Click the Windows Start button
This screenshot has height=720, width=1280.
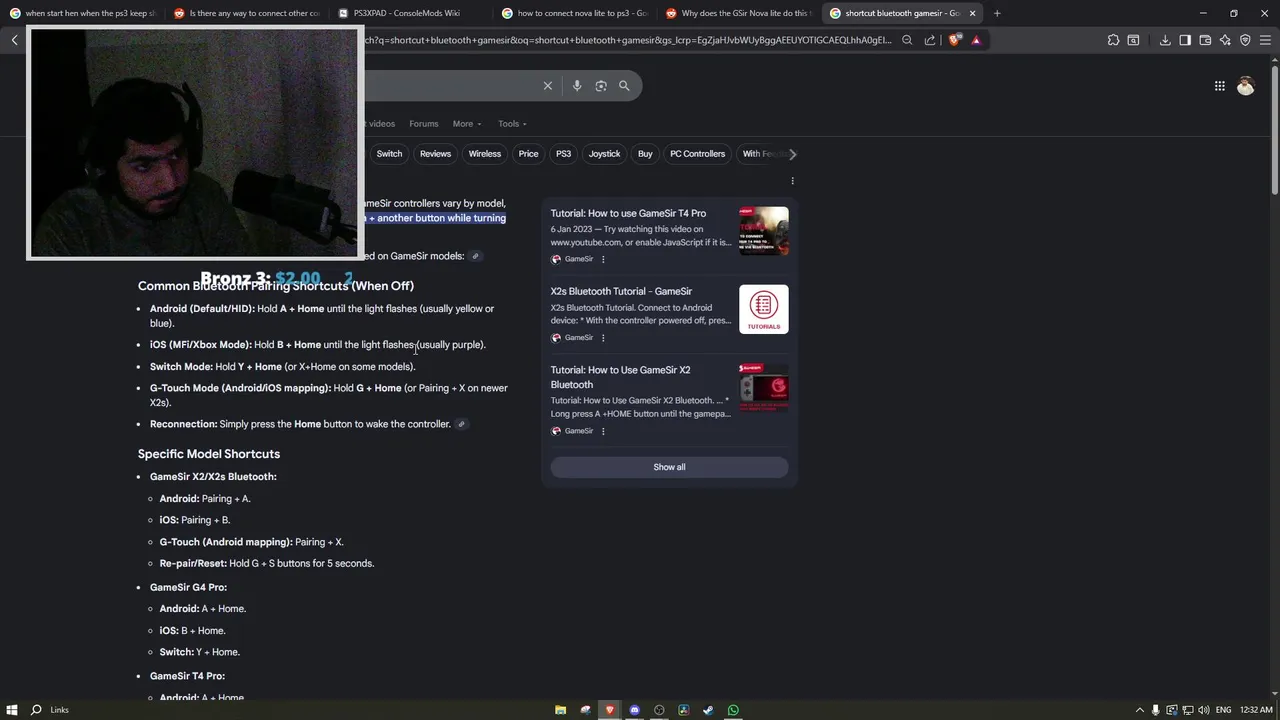(11, 710)
